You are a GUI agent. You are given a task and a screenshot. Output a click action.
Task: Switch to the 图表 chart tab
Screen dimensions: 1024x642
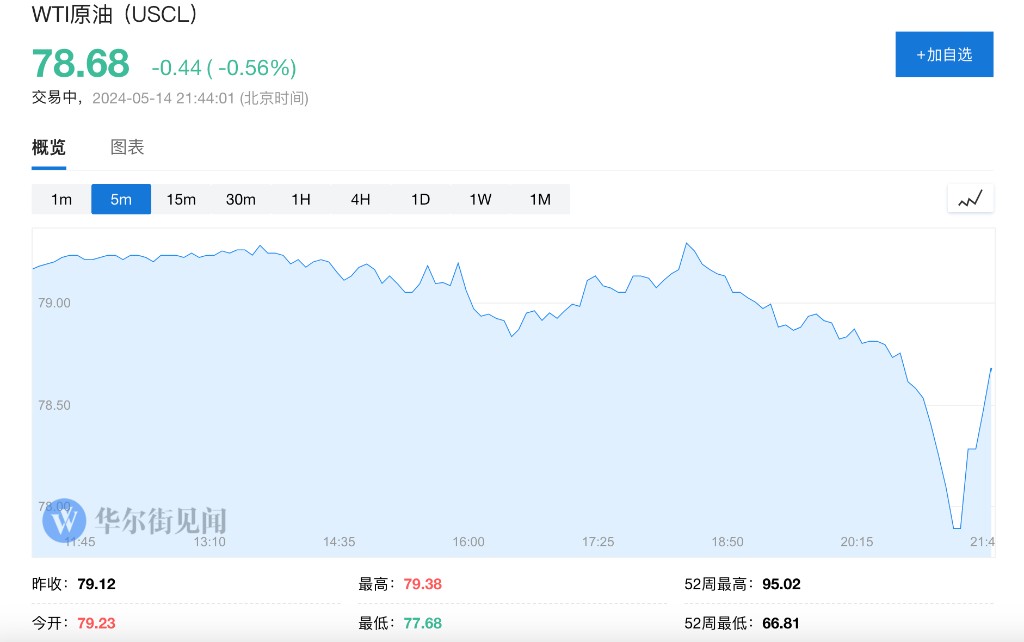pos(127,148)
